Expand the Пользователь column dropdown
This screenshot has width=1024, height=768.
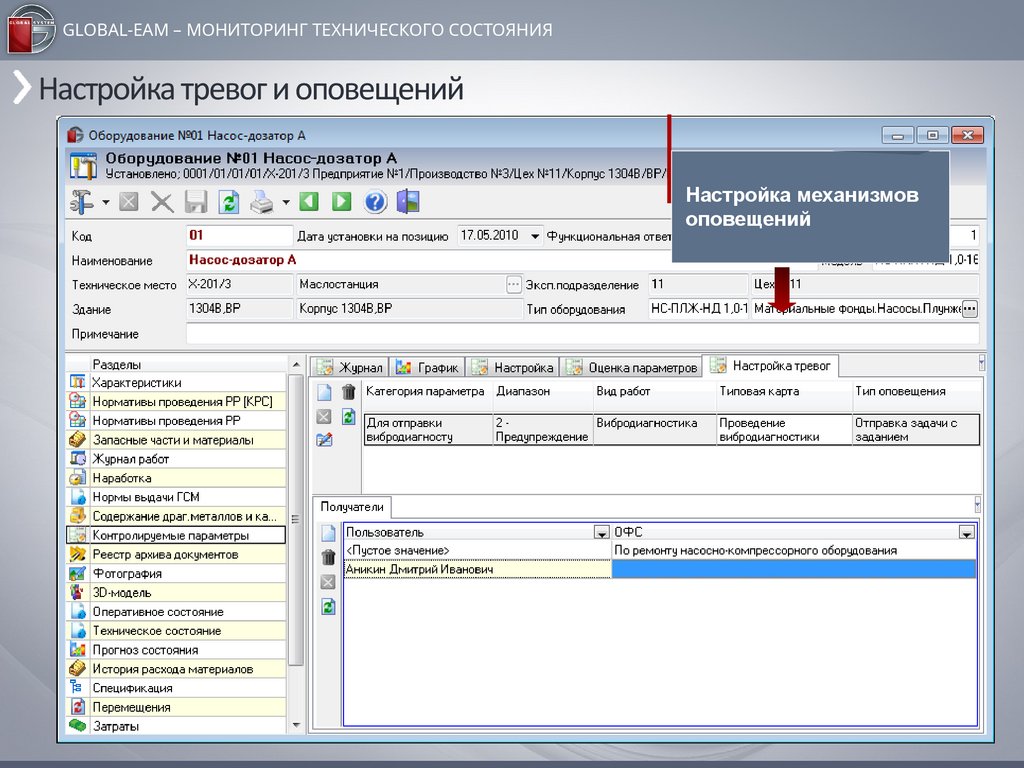[x=601, y=533]
